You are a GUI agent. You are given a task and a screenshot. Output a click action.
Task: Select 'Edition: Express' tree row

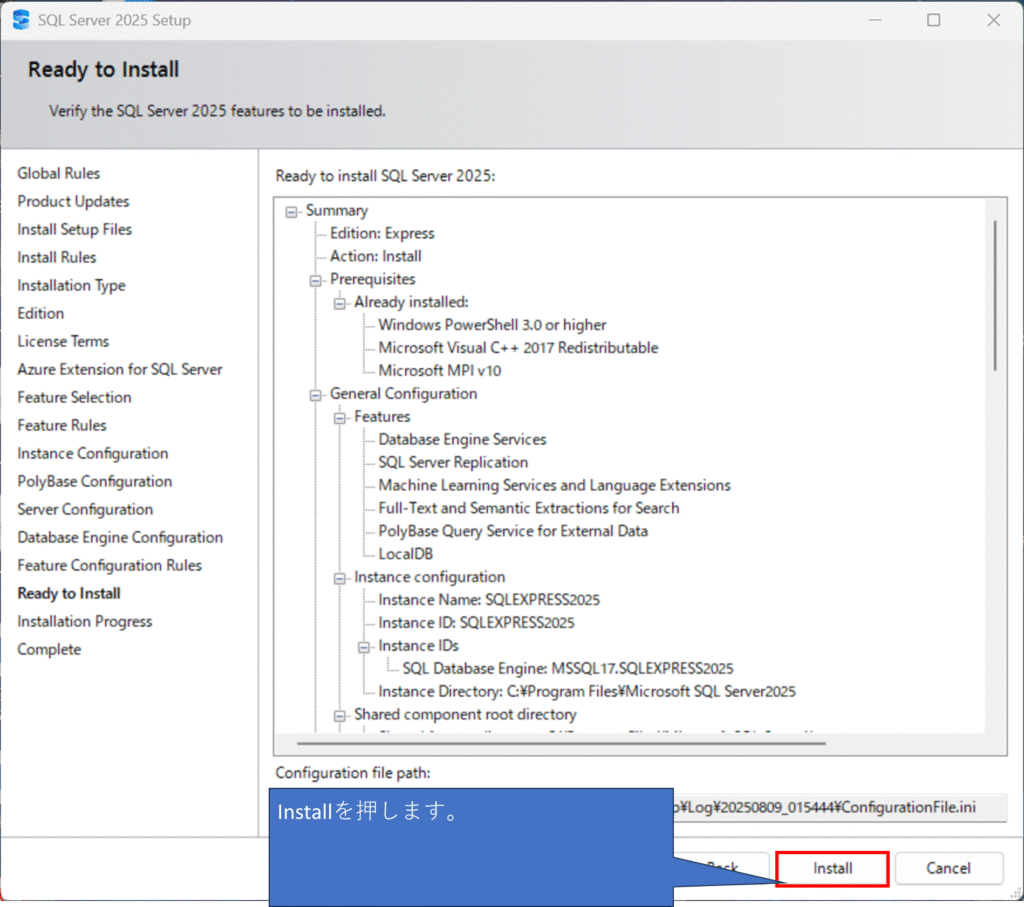(x=382, y=233)
